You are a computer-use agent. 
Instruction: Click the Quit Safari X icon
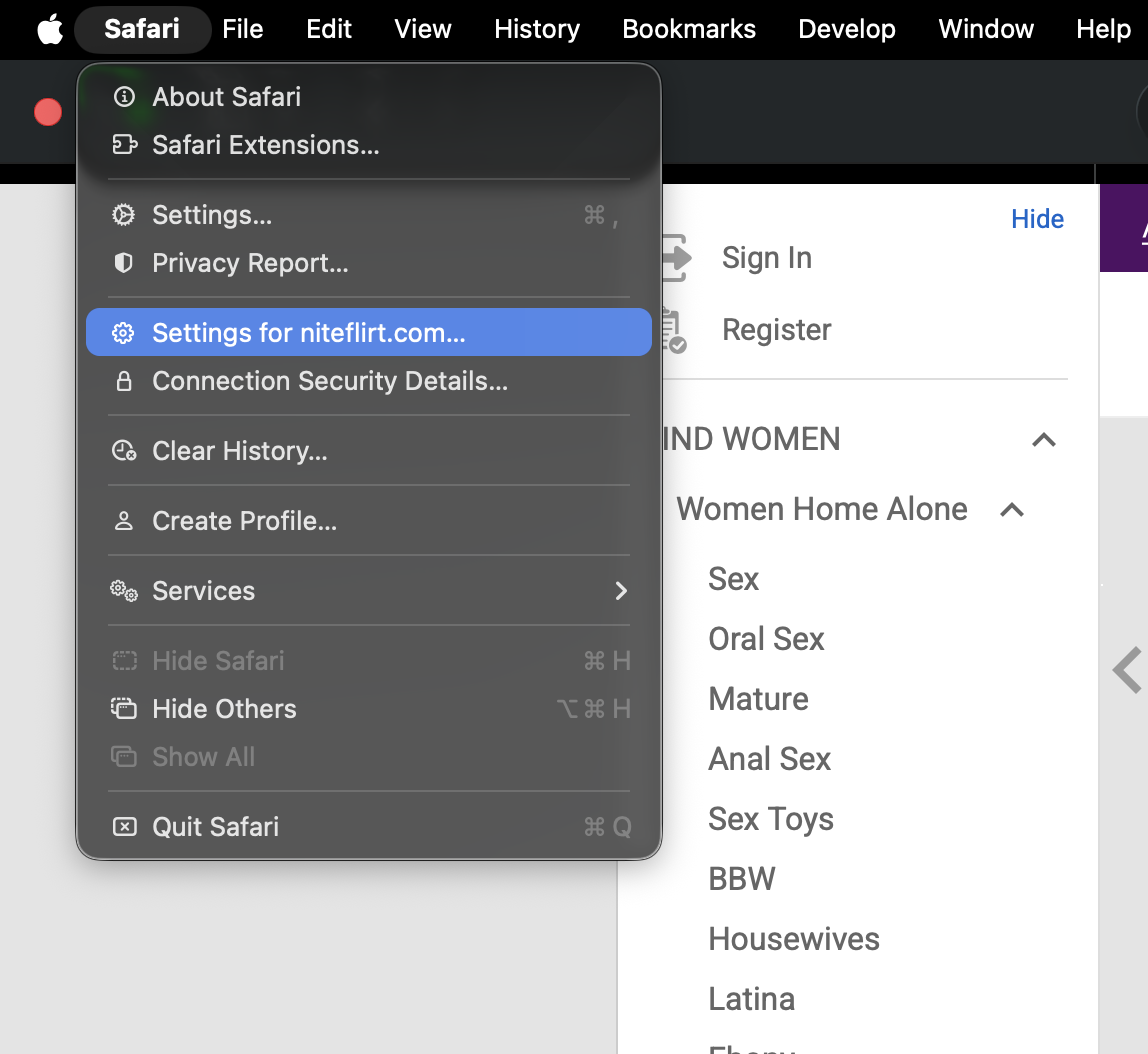(124, 827)
